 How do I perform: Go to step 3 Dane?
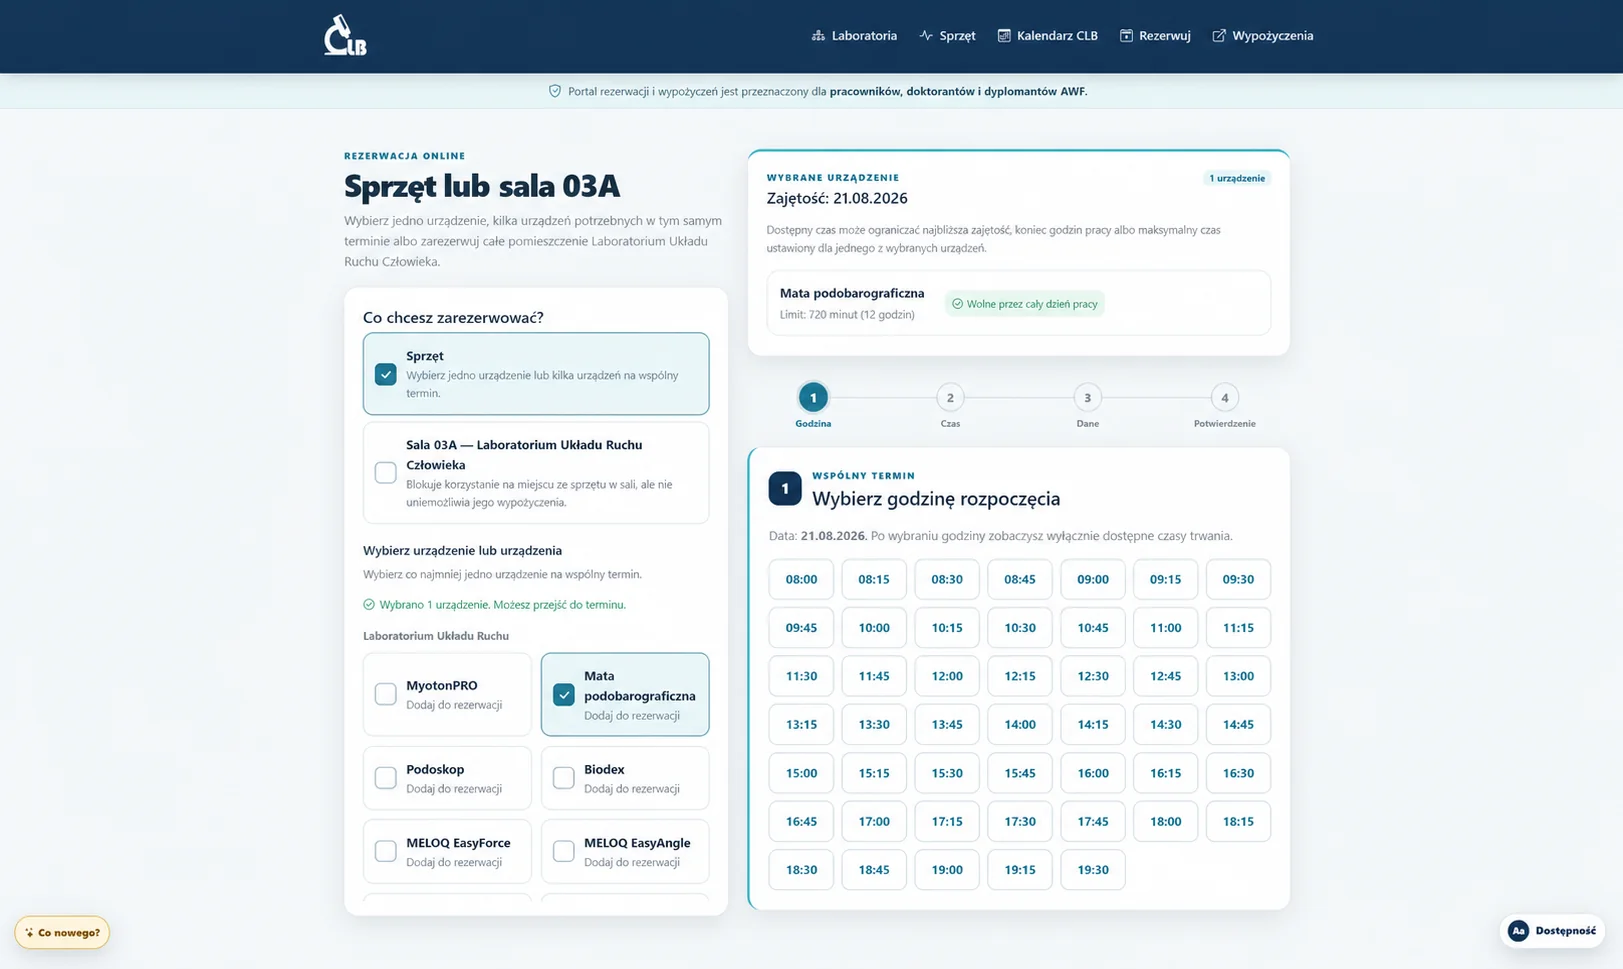1088,398
